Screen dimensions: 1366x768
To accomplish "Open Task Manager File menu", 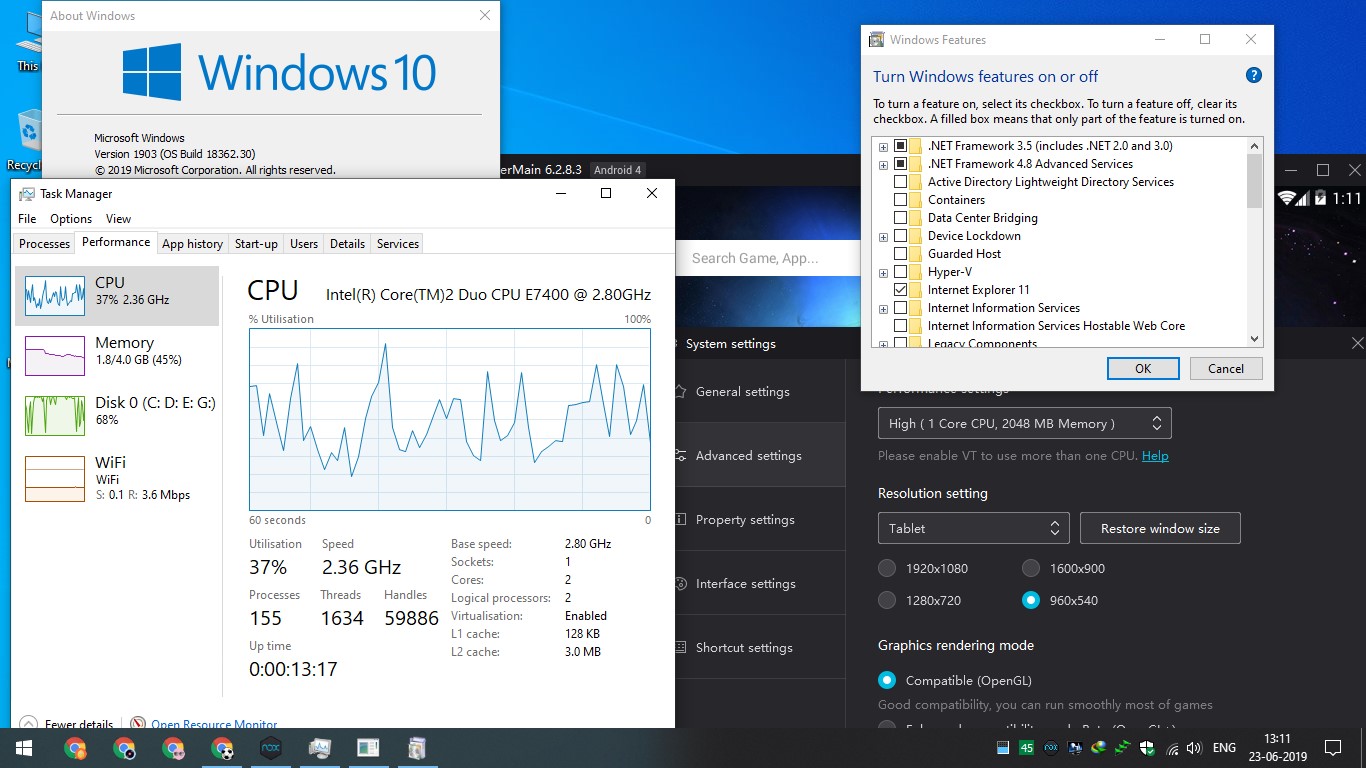I will pos(27,218).
